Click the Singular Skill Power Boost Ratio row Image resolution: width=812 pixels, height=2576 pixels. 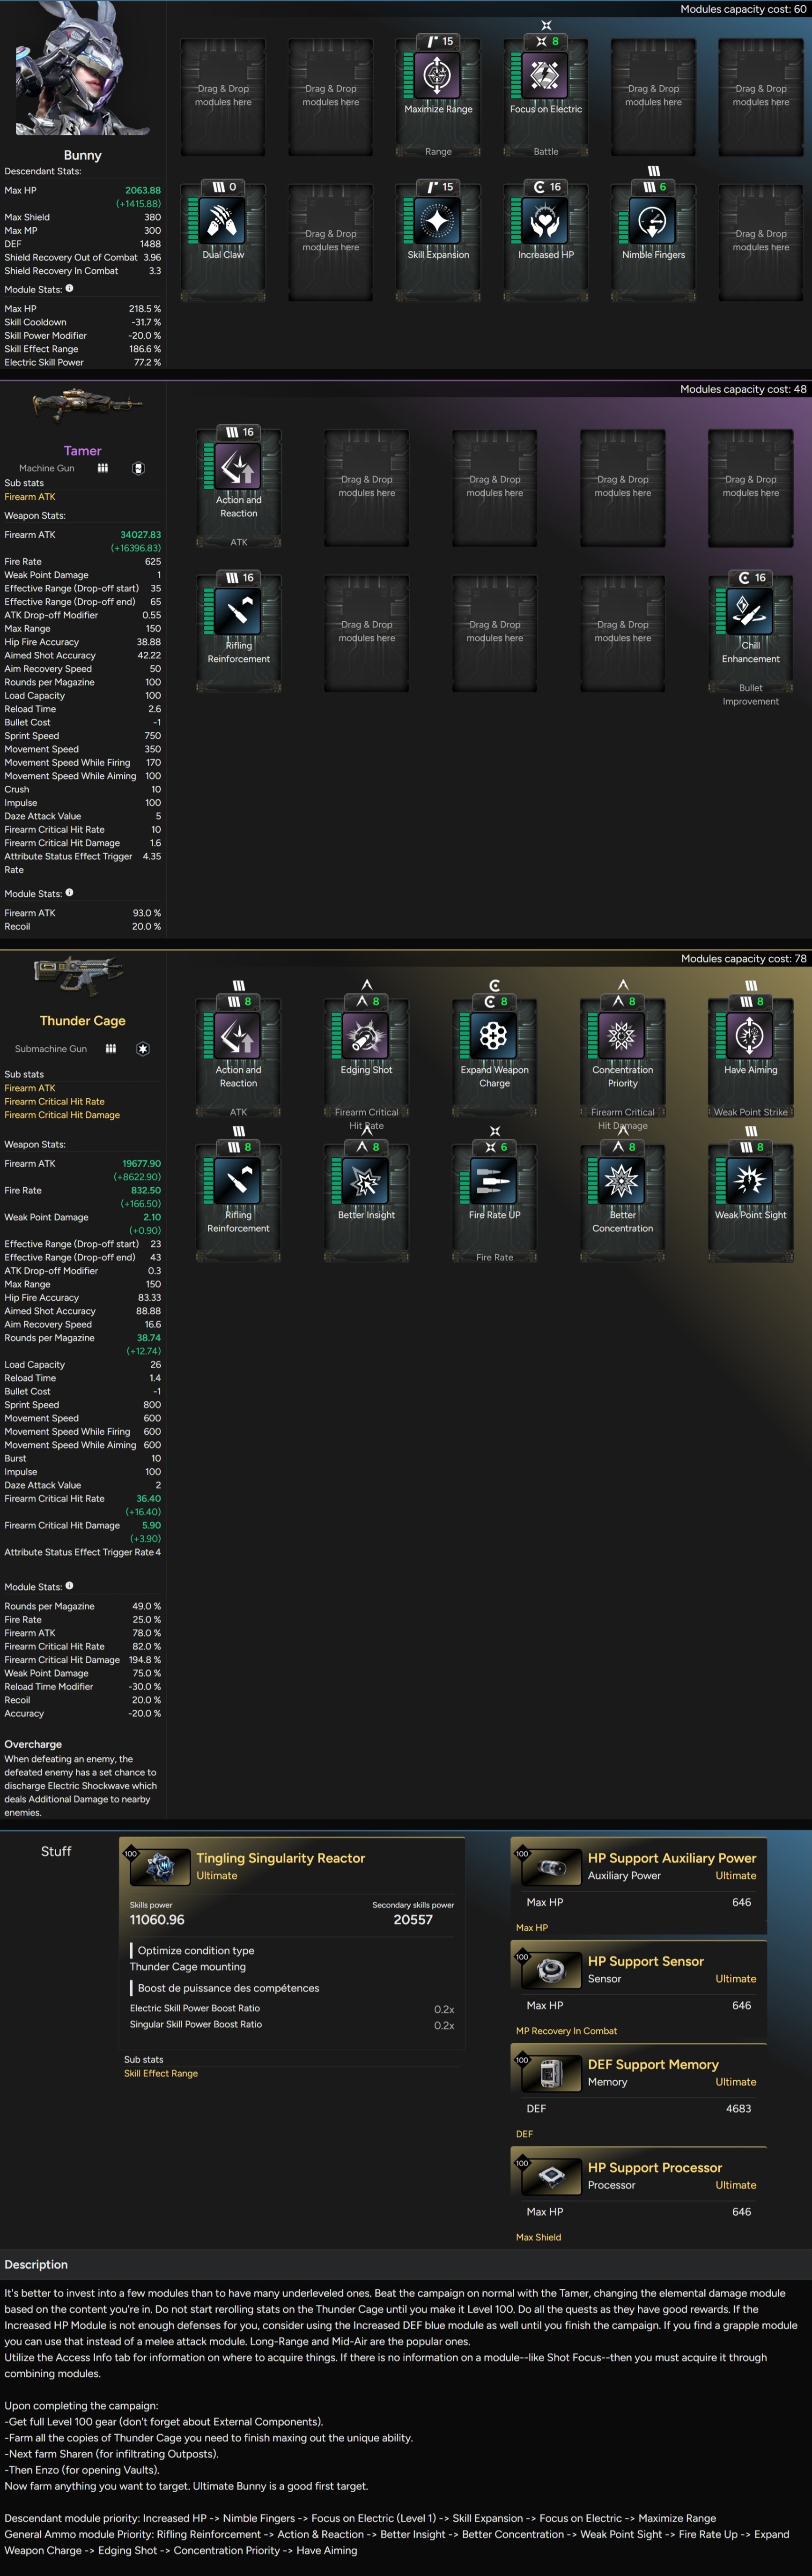(x=292, y=2024)
